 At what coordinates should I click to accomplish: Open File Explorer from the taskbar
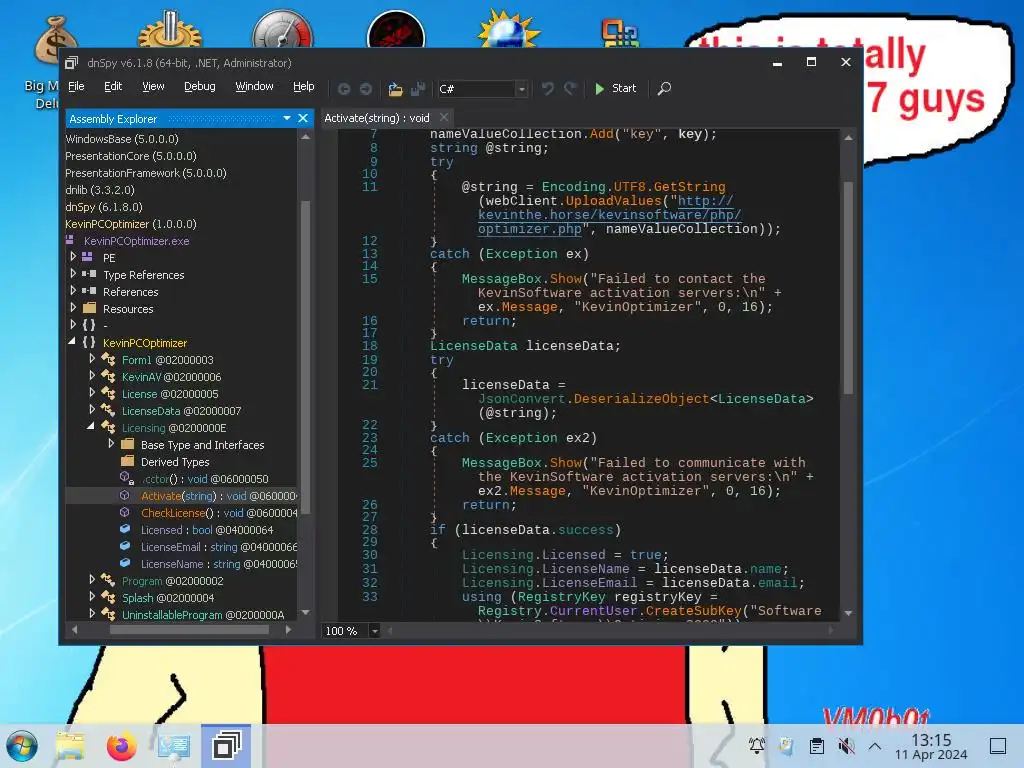coord(70,746)
